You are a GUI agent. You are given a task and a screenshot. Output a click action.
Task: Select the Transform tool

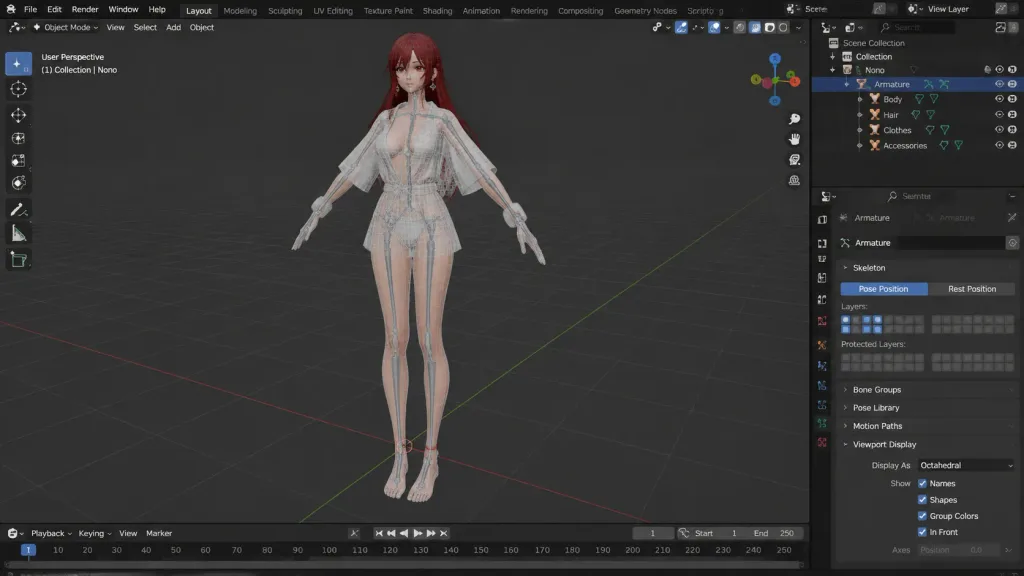[x=18, y=183]
